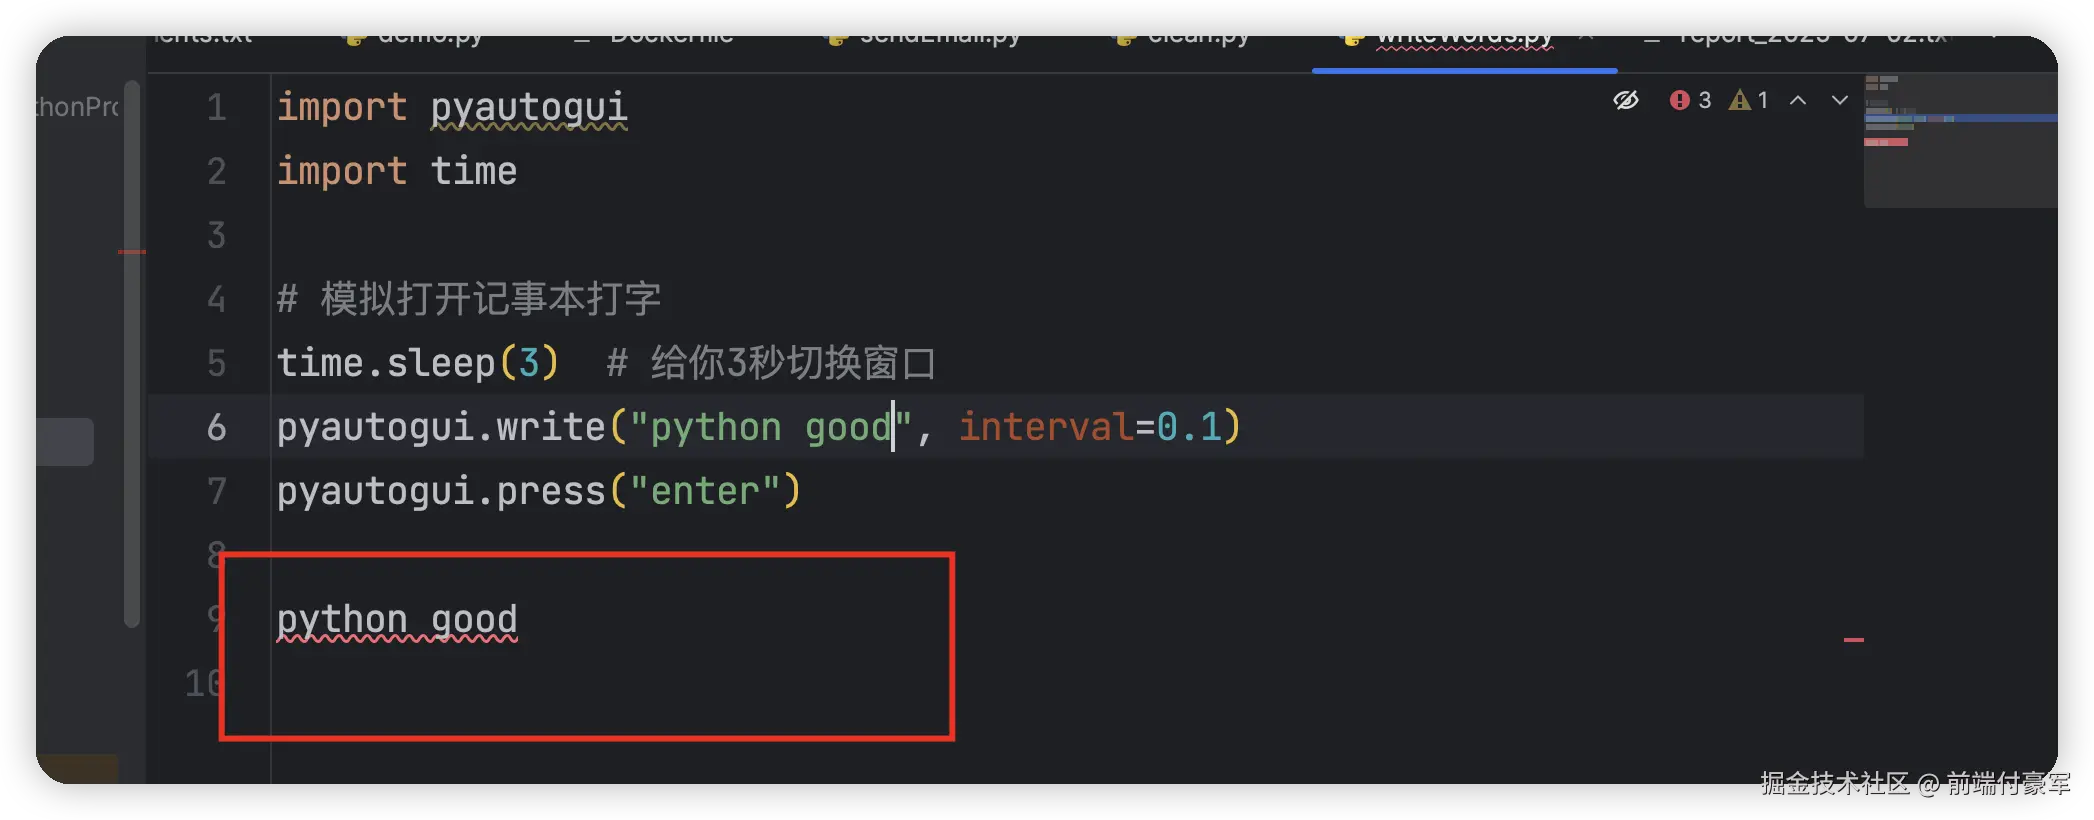The height and width of the screenshot is (820, 2094).
Task: Switch to the demo.py tab
Action: 430,41
